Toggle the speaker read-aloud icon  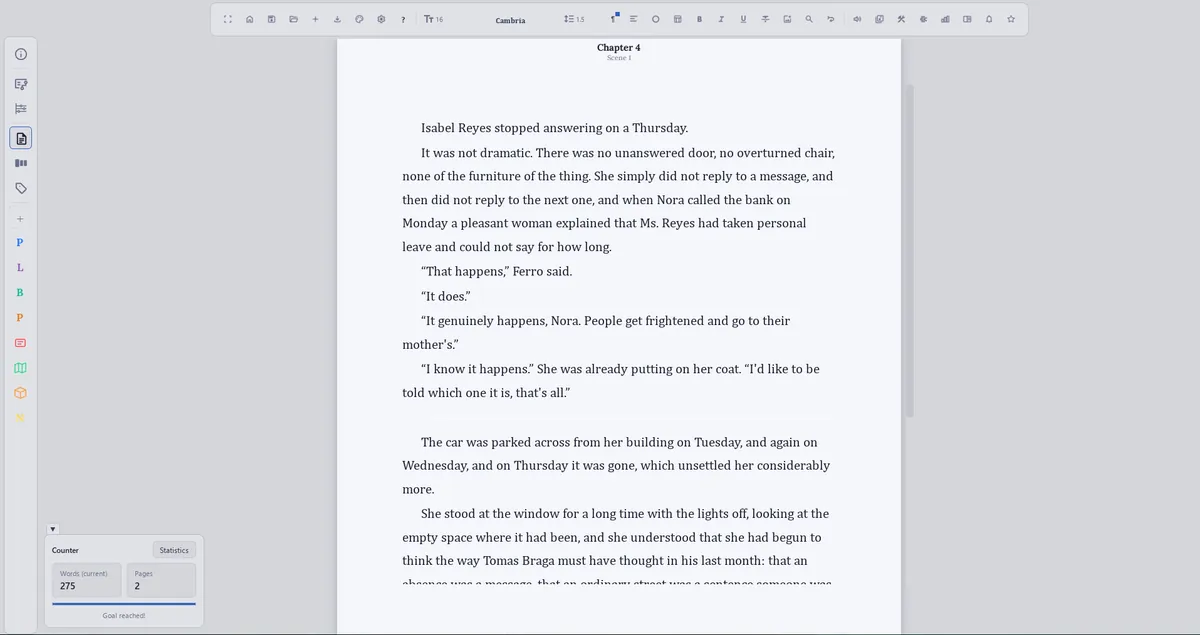tap(858, 19)
